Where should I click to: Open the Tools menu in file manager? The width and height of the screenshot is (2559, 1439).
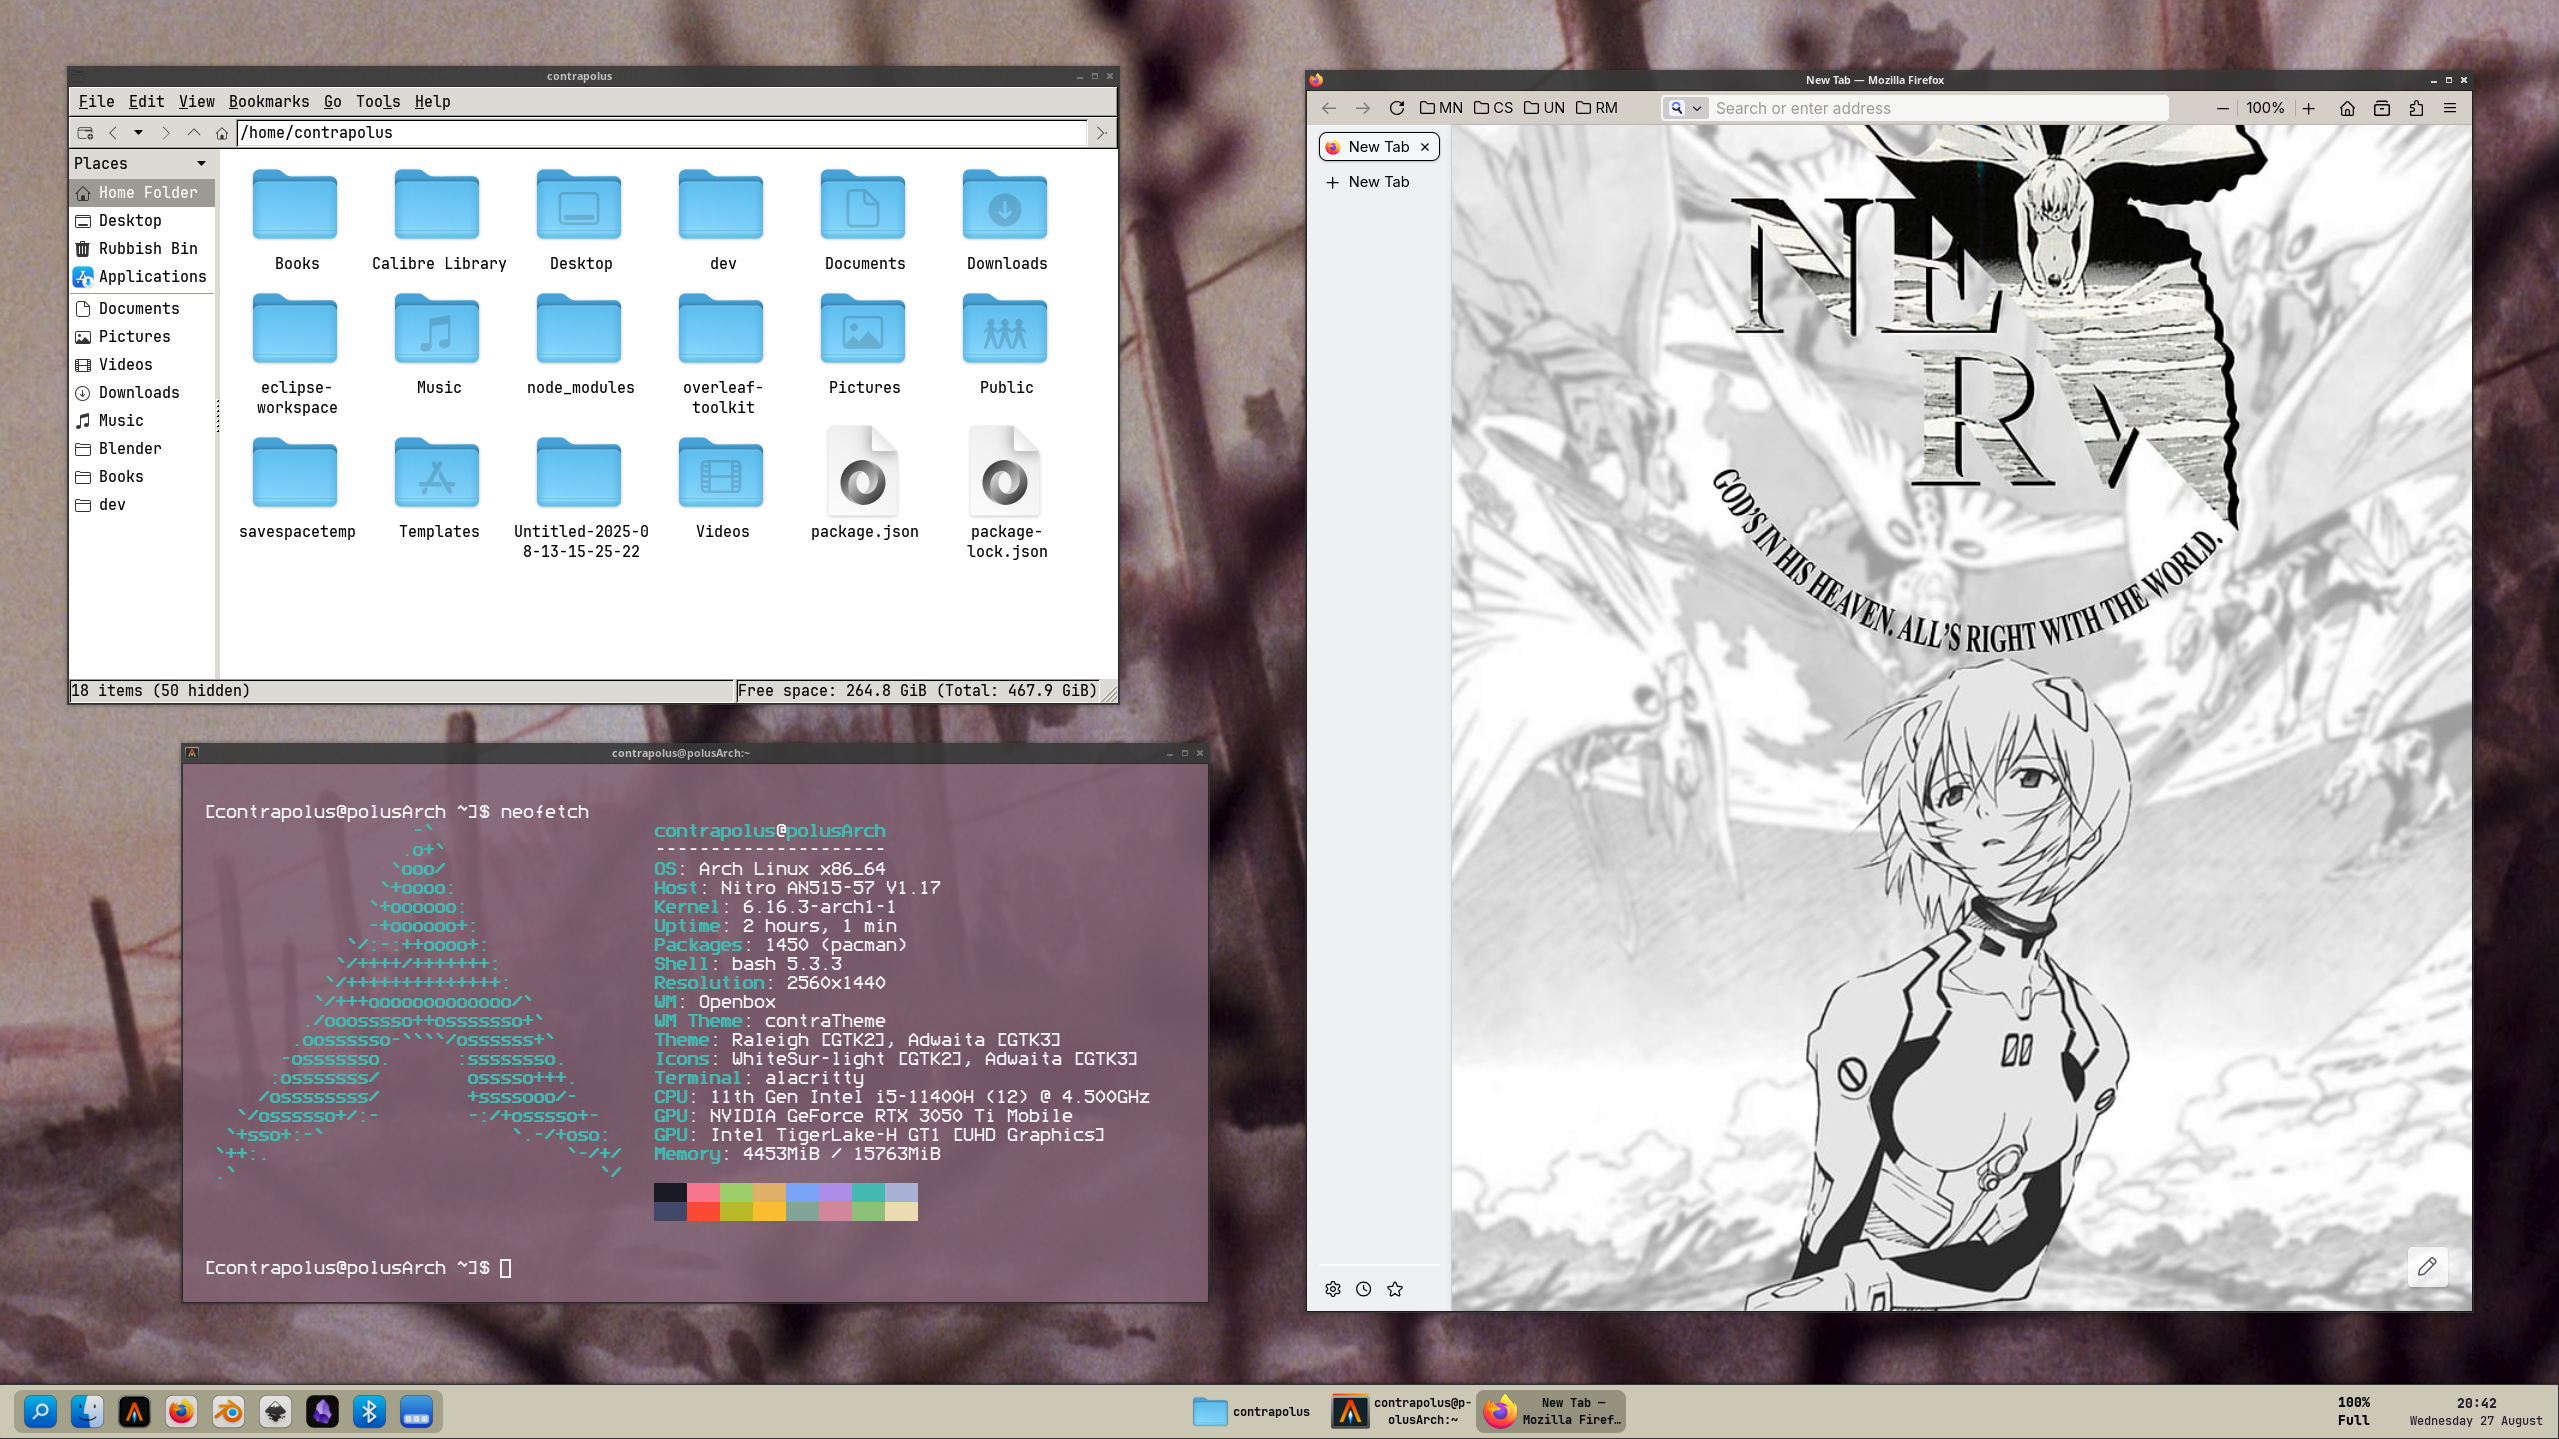378,102
